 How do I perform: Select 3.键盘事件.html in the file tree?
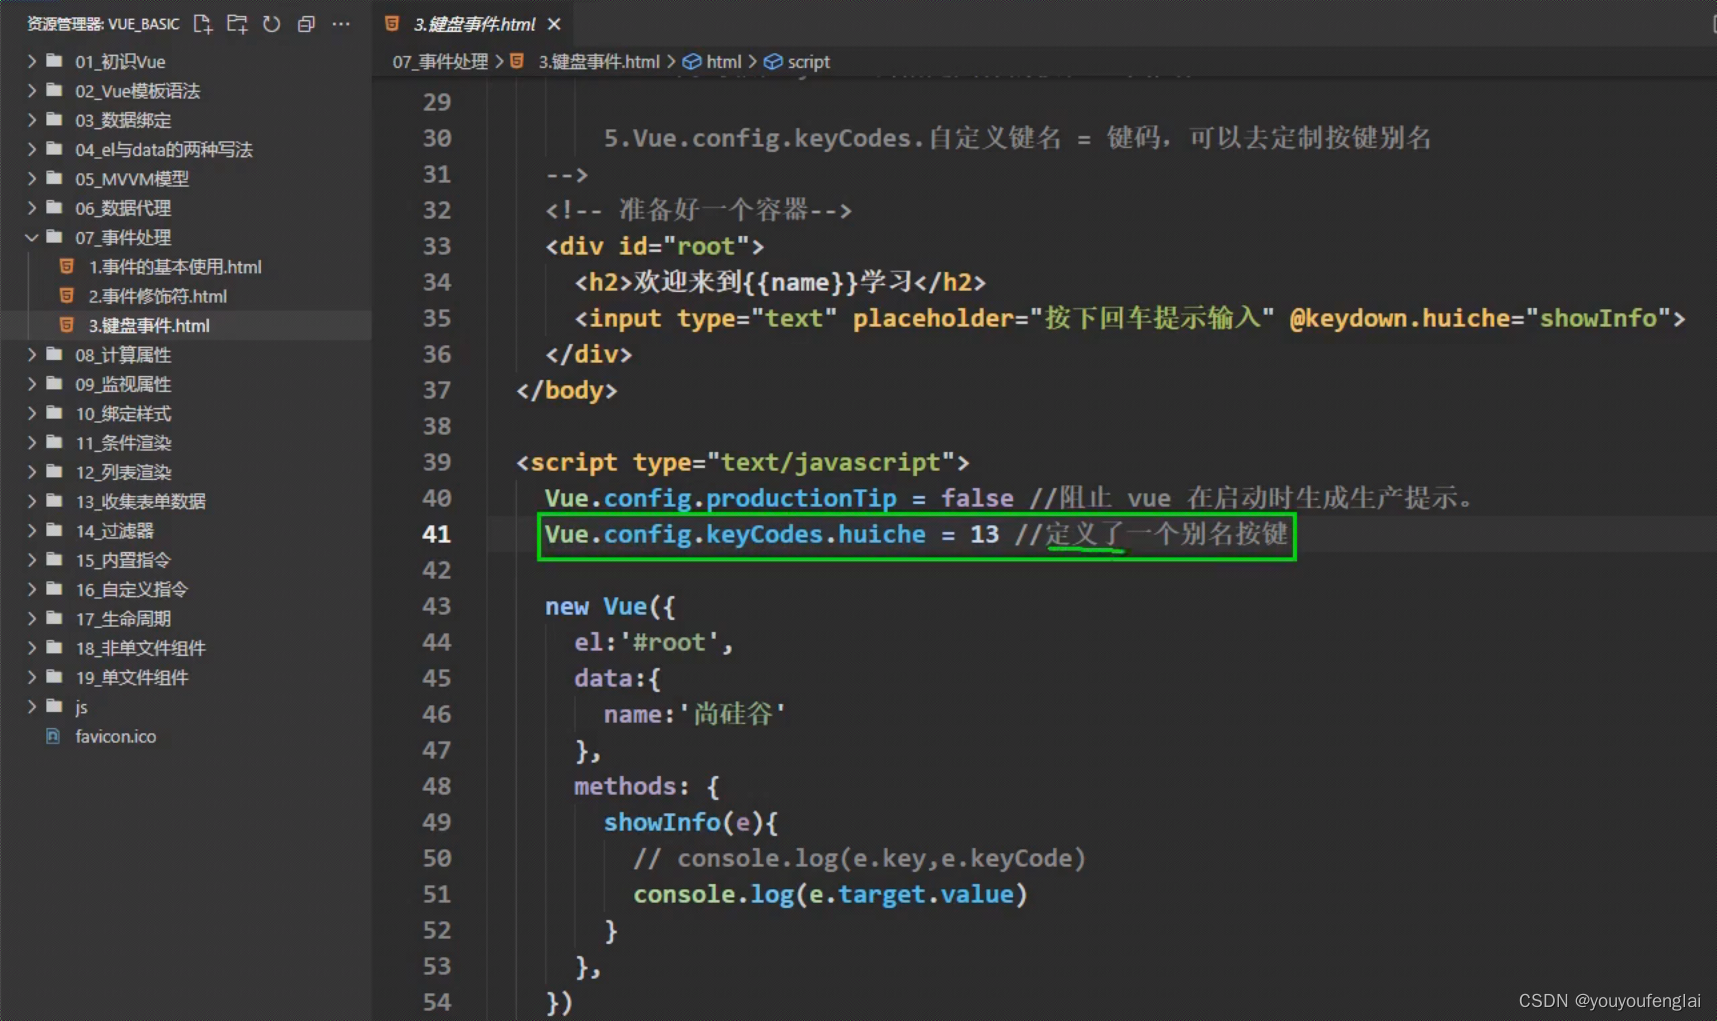(149, 325)
